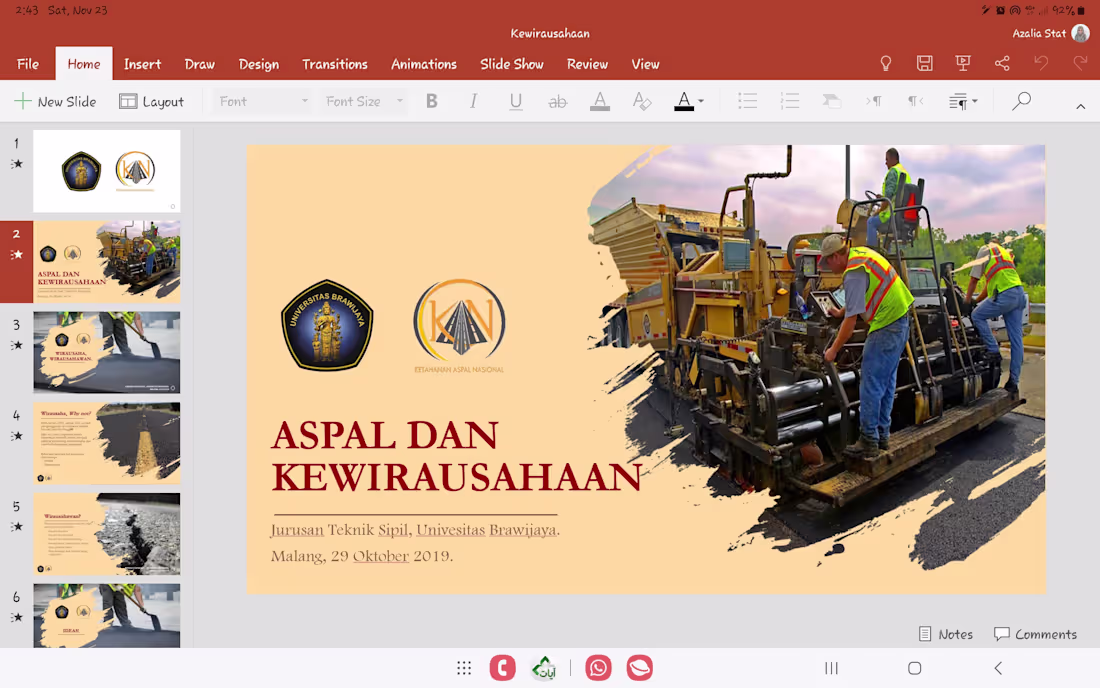This screenshot has height=688, width=1100.
Task: Toggle underline formatting
Action: point(516,100)
